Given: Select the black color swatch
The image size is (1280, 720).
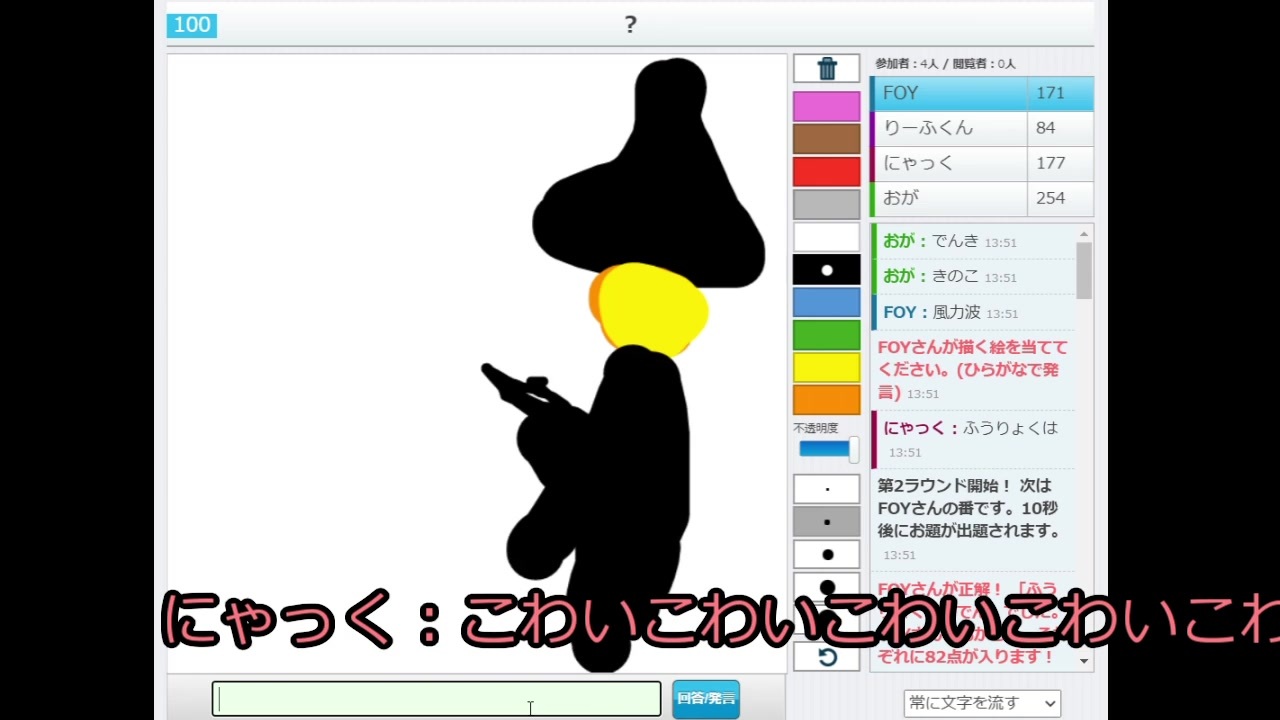Looking at the screenshot, I should (826, 270).
